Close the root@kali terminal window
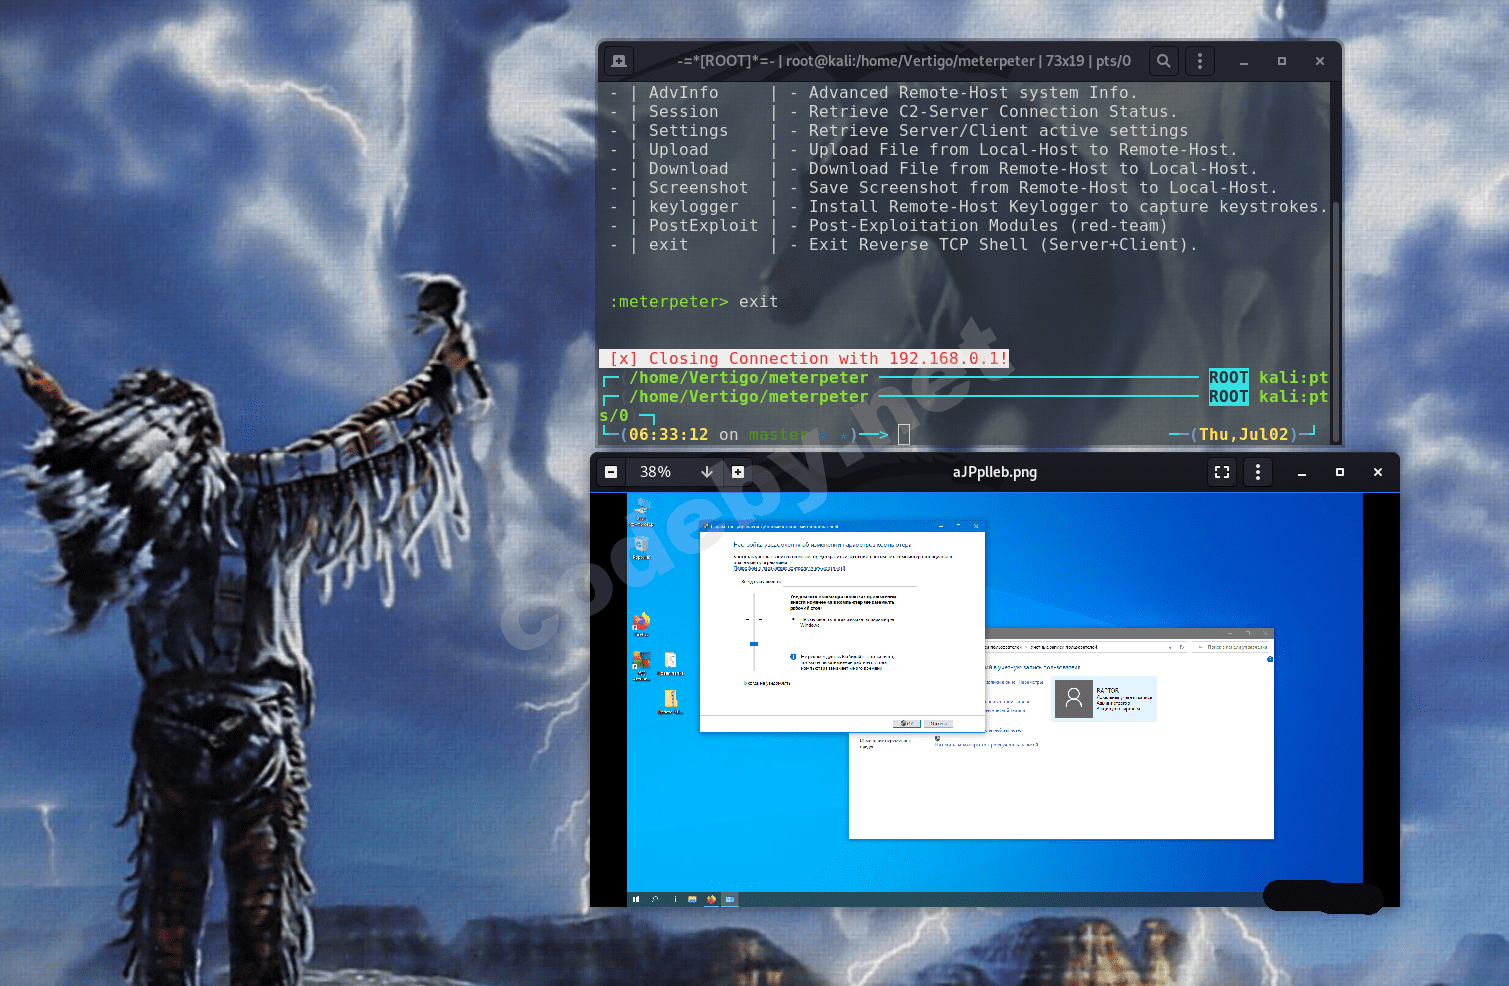The width and height of the screenshot is (1509, 986). pos(1320,61)
